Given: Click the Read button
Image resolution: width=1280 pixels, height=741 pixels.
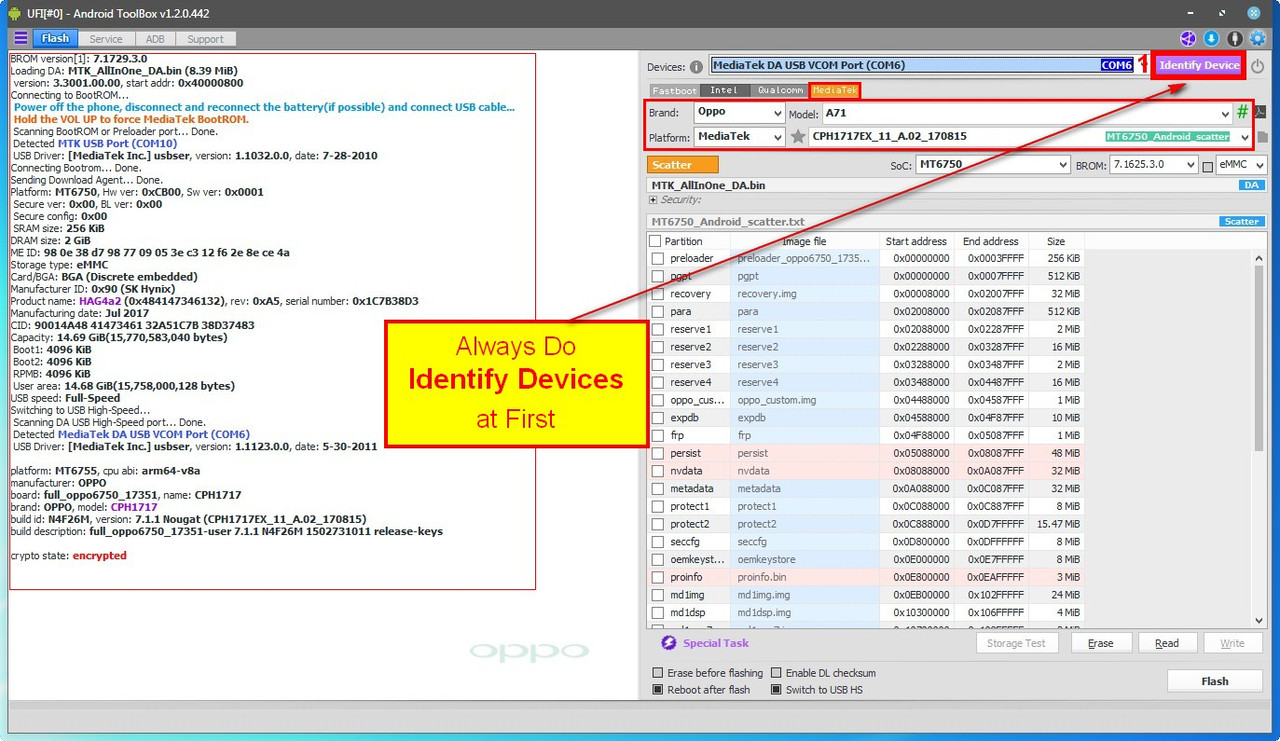Looking at the screenshot, I should [x=1167, y=643].
